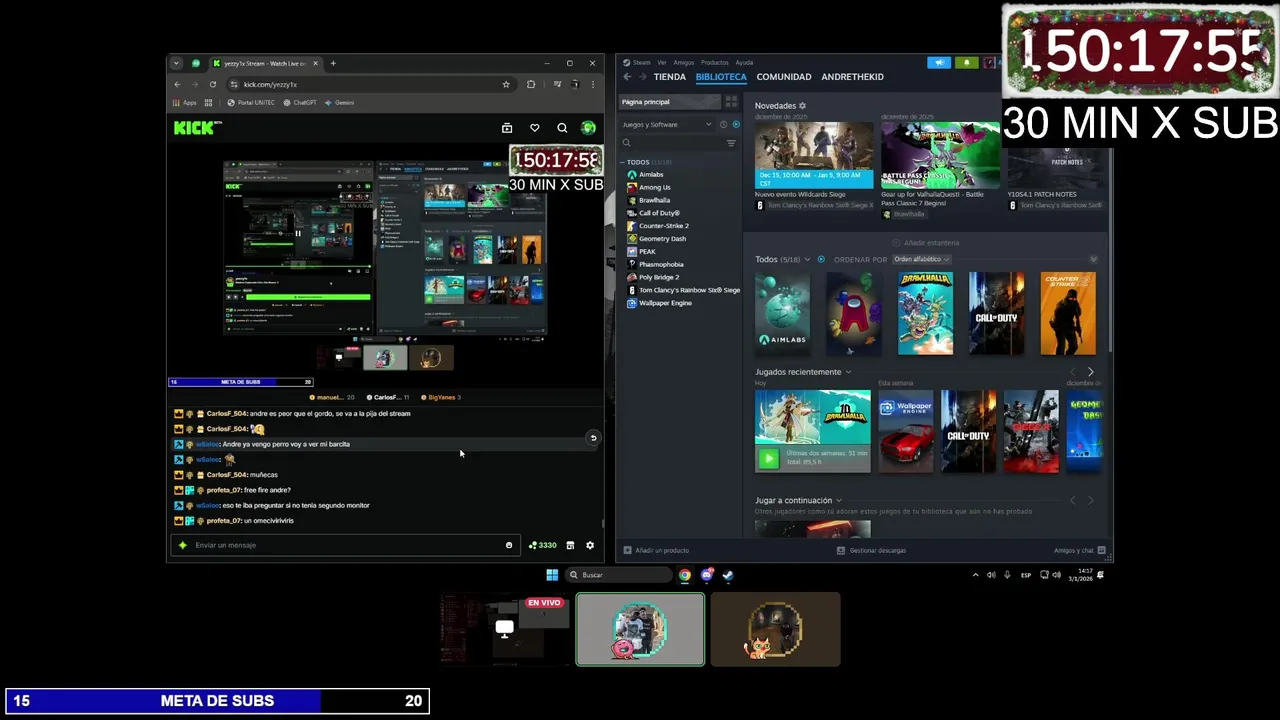Open Amigos y chat in Steam
This screenshot has height=720, width=1280.
pyautogui.click(x=1079, y=550)
